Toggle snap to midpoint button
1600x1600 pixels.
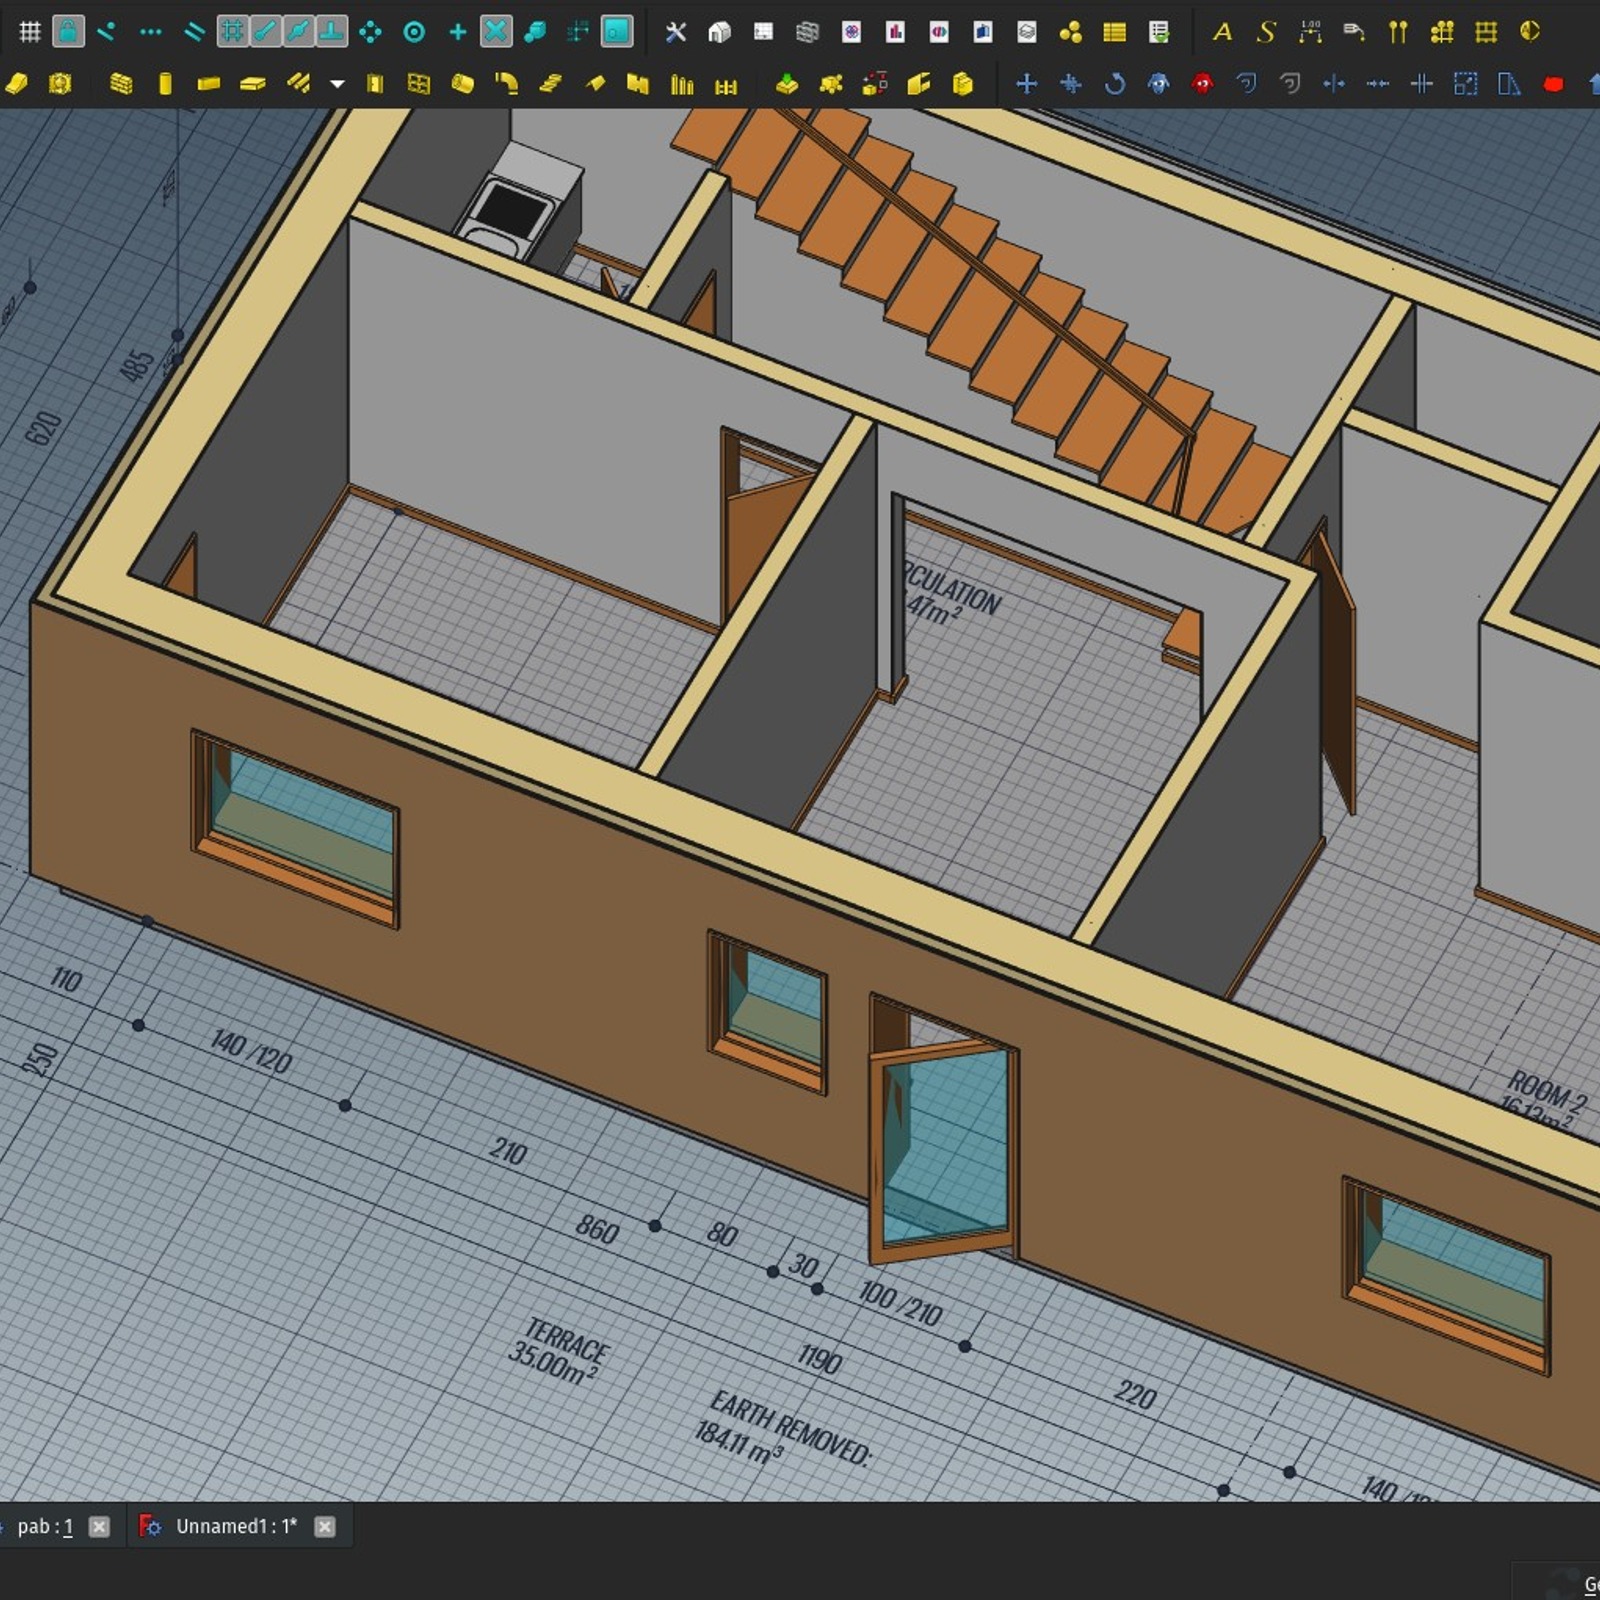click(x=298, y=32)
